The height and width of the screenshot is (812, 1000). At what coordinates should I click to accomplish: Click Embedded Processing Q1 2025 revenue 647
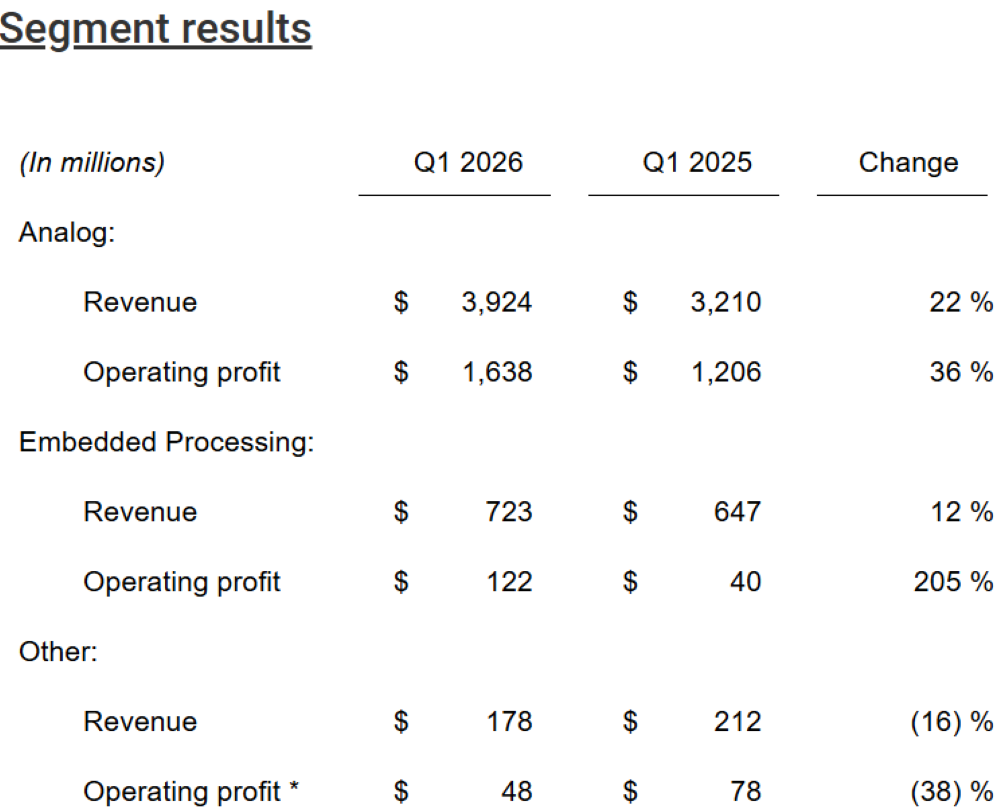click(739, 513)
